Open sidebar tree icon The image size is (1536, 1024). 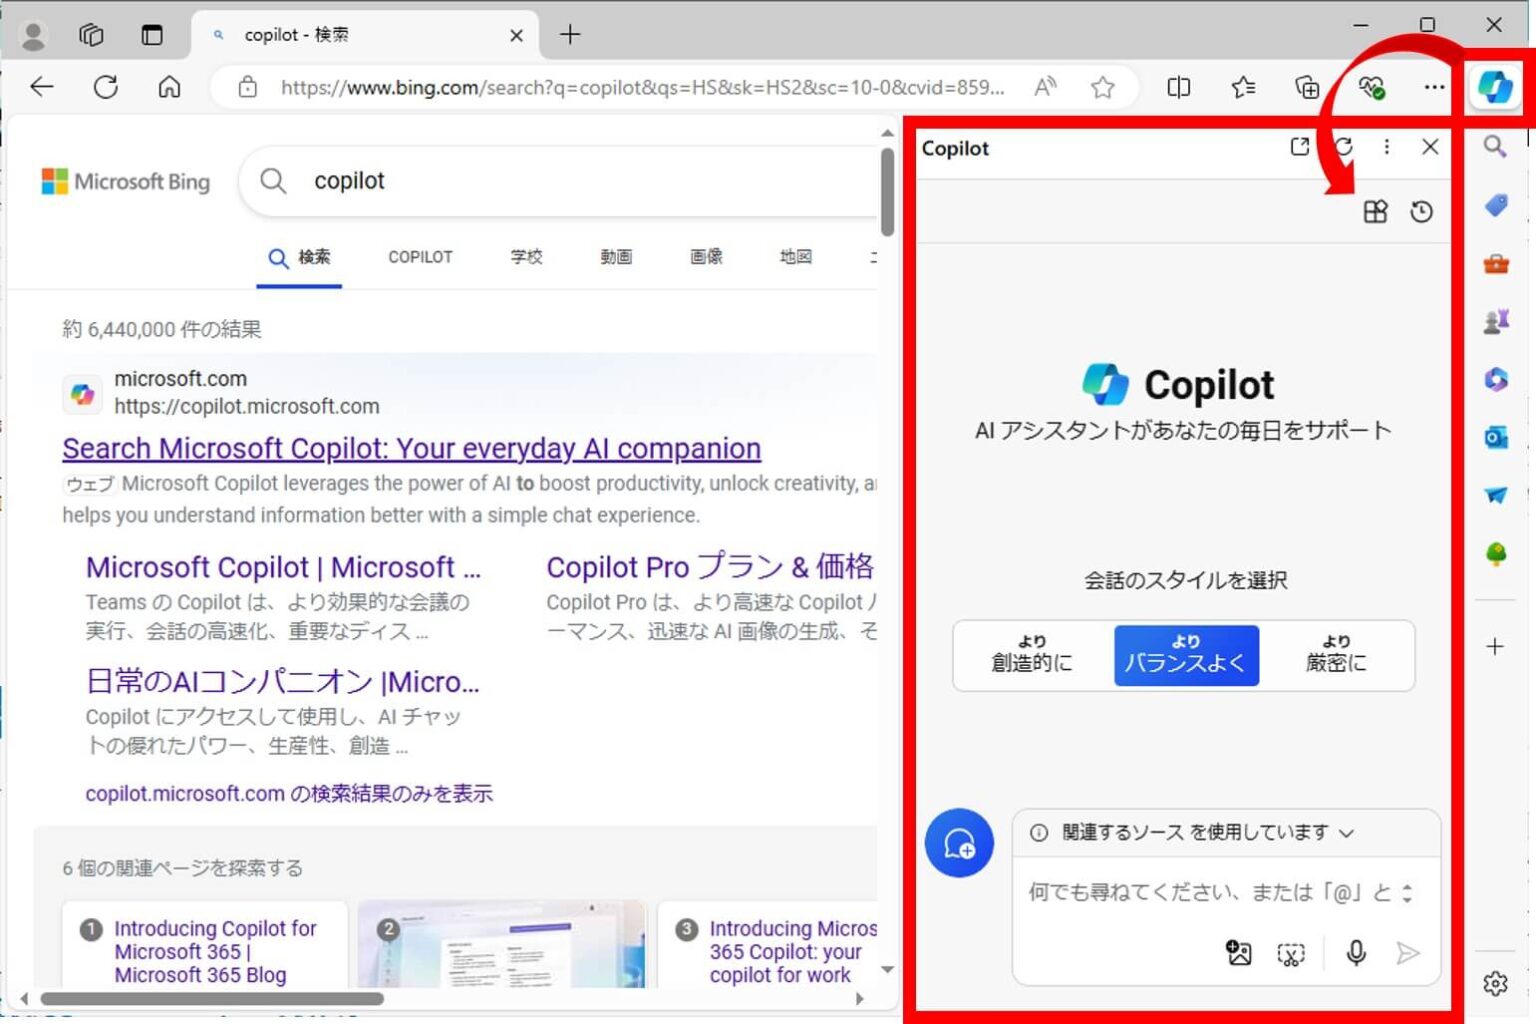pos(1495,553)
